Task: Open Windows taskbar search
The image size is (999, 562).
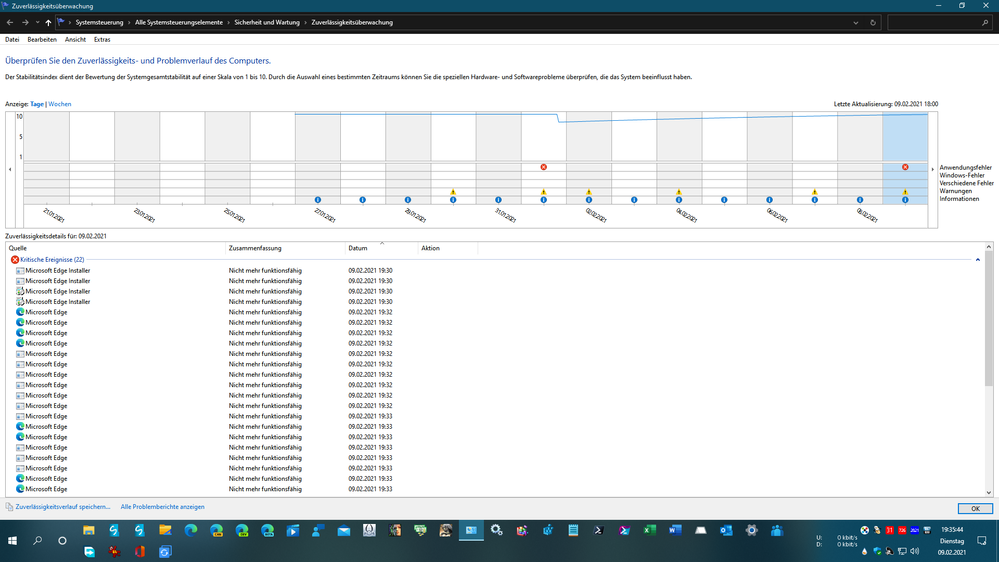Action: (38, 540)
